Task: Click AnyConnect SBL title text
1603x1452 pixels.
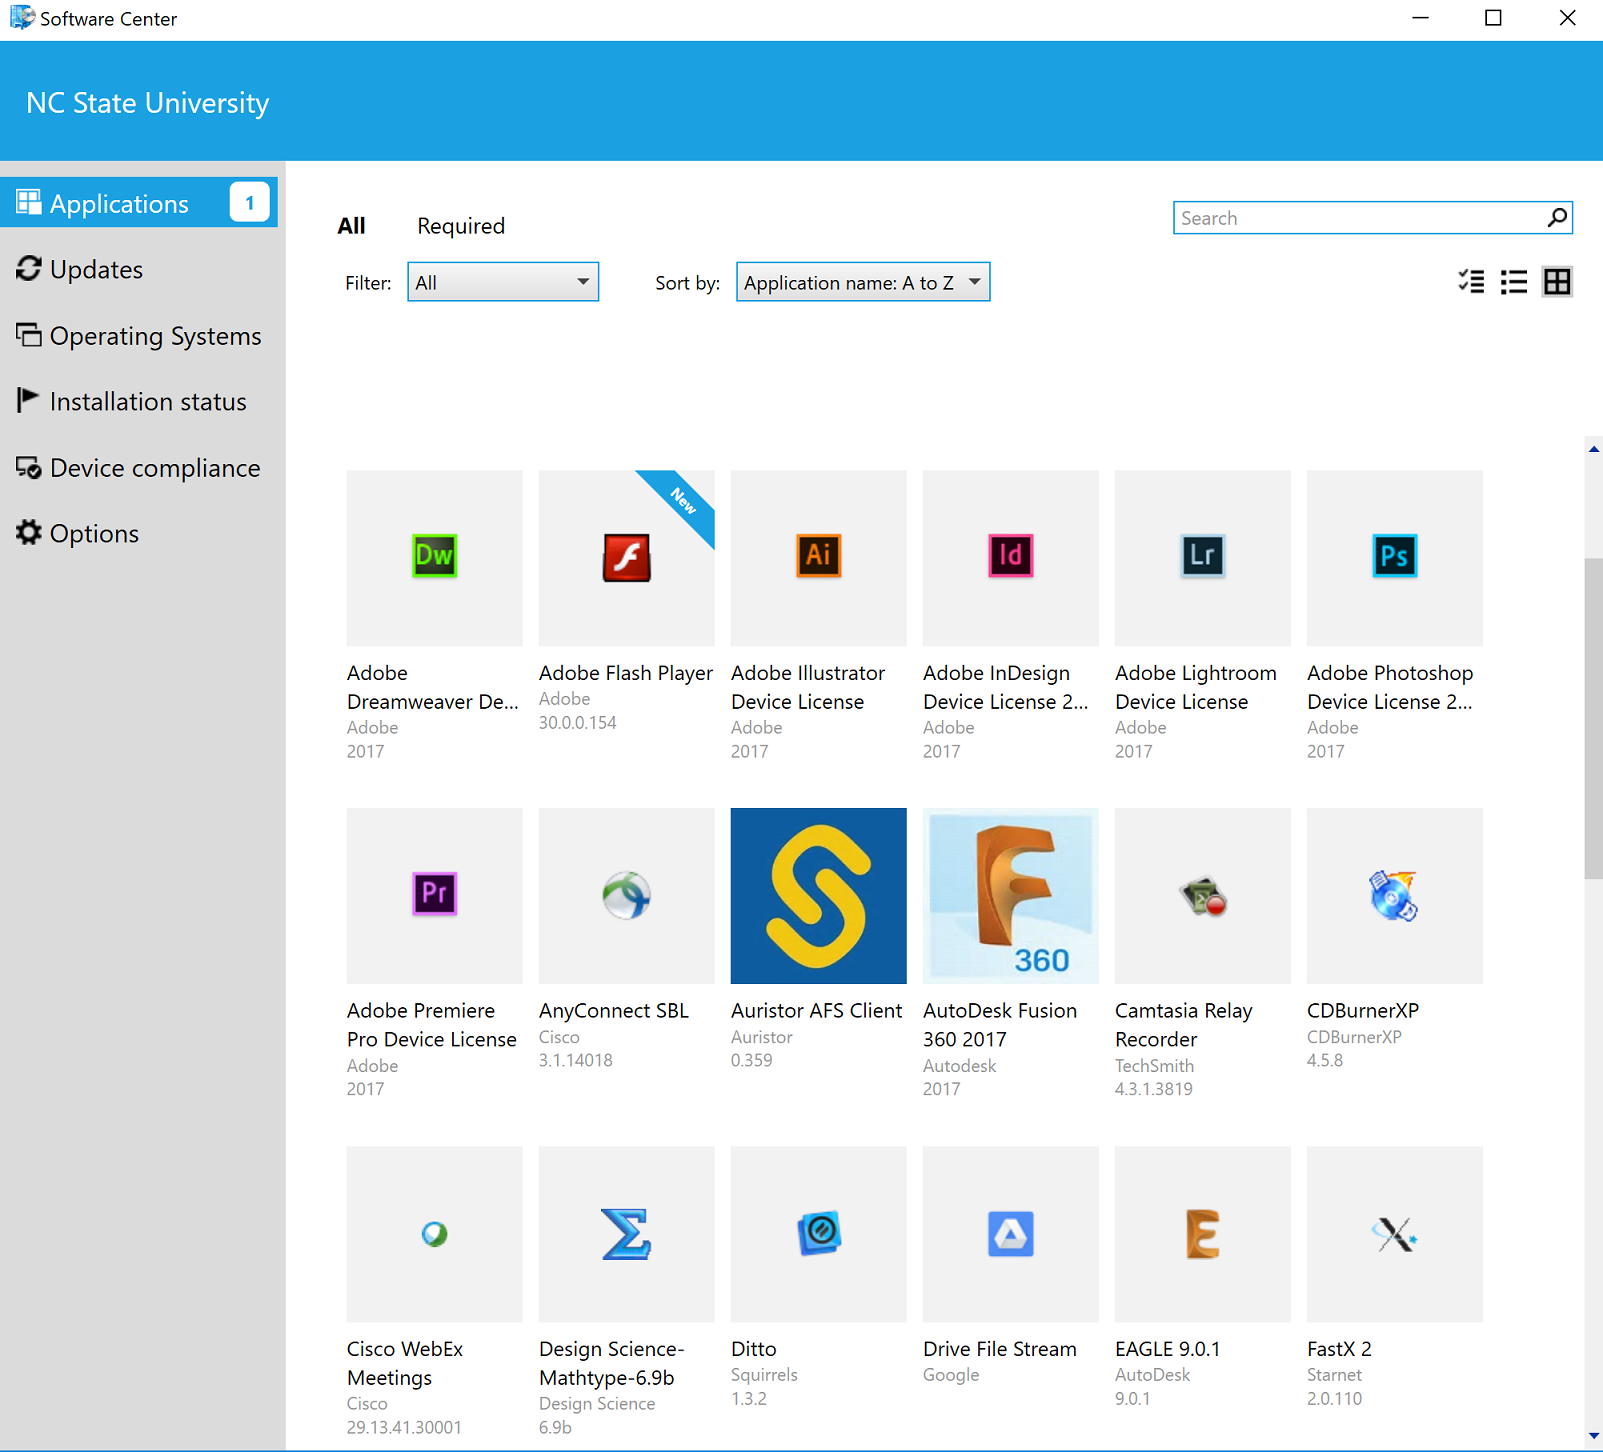Action: (x=614, y=1011)
